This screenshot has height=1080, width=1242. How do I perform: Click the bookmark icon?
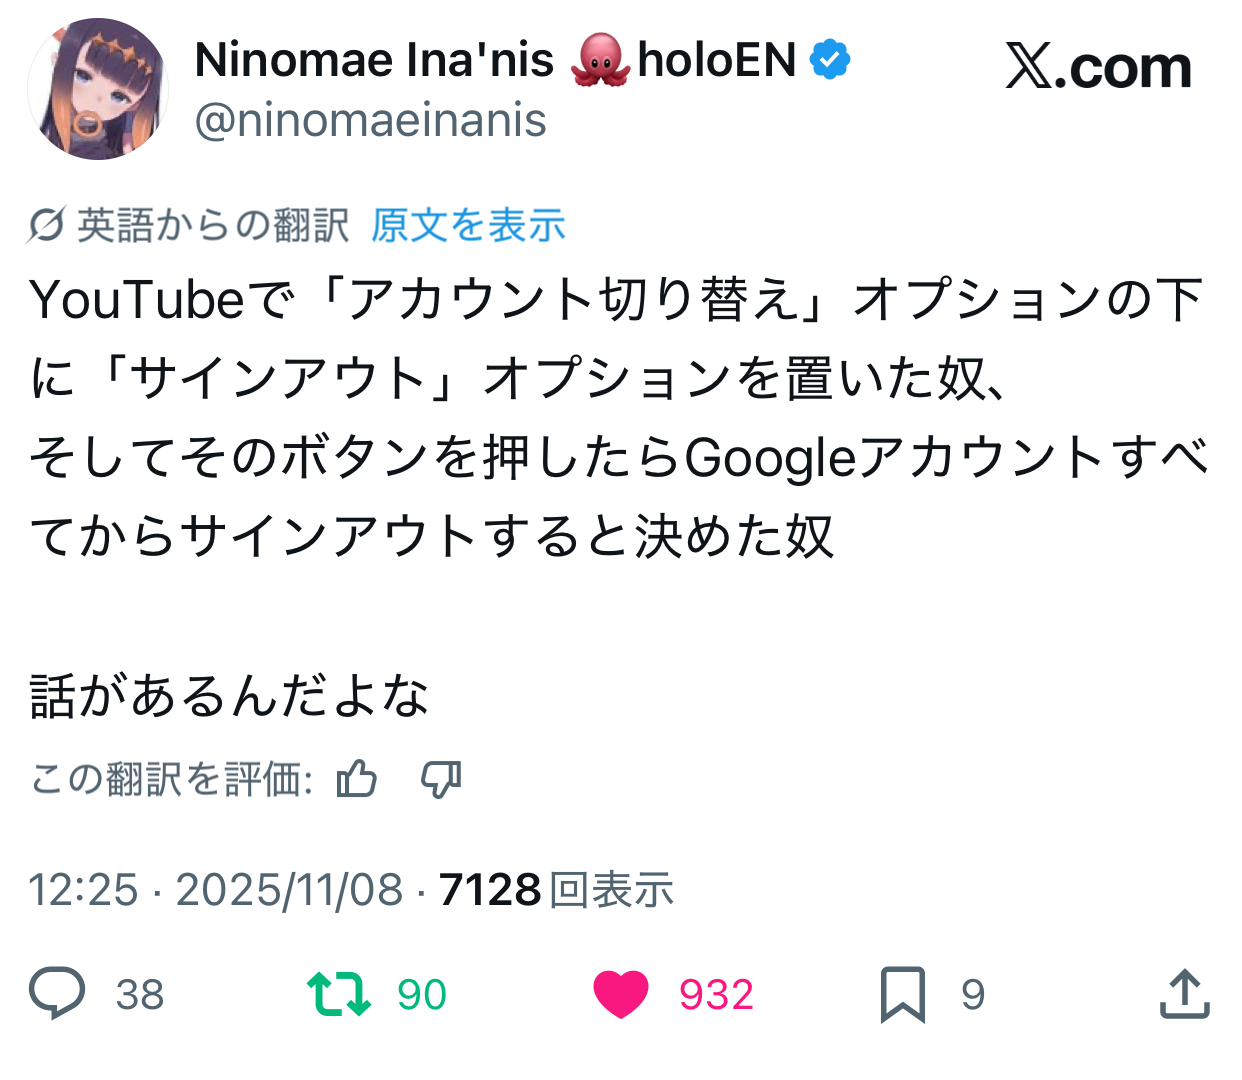pos(902,994)
